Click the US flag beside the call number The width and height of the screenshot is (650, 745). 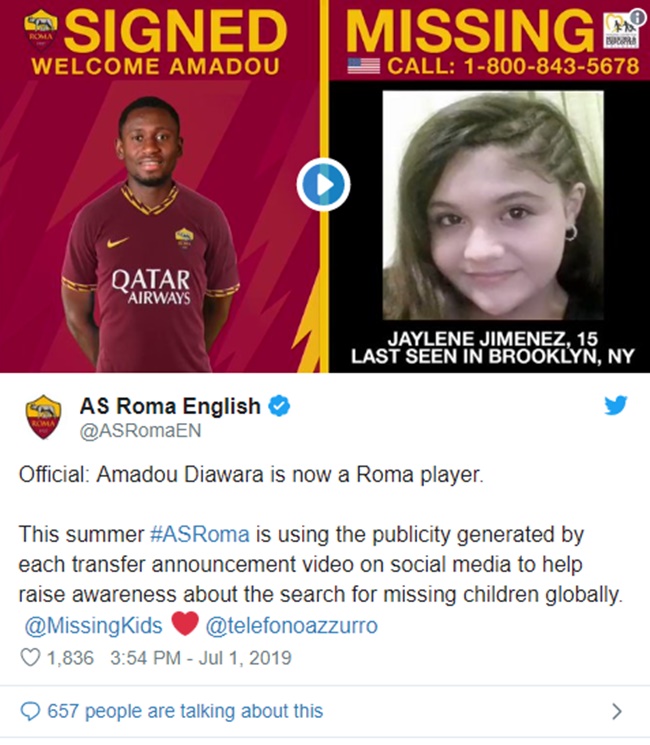(x=363, y=66)
